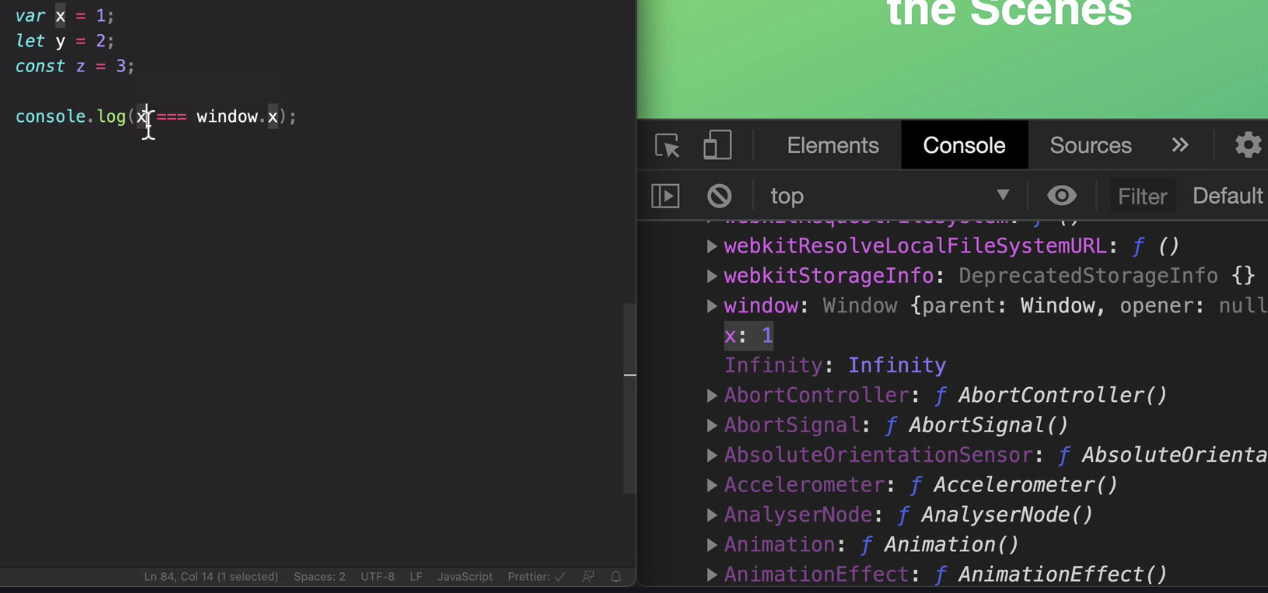Expand AbortSignal entry
This screenshot has width=1268, height=593.
(712, 426)
